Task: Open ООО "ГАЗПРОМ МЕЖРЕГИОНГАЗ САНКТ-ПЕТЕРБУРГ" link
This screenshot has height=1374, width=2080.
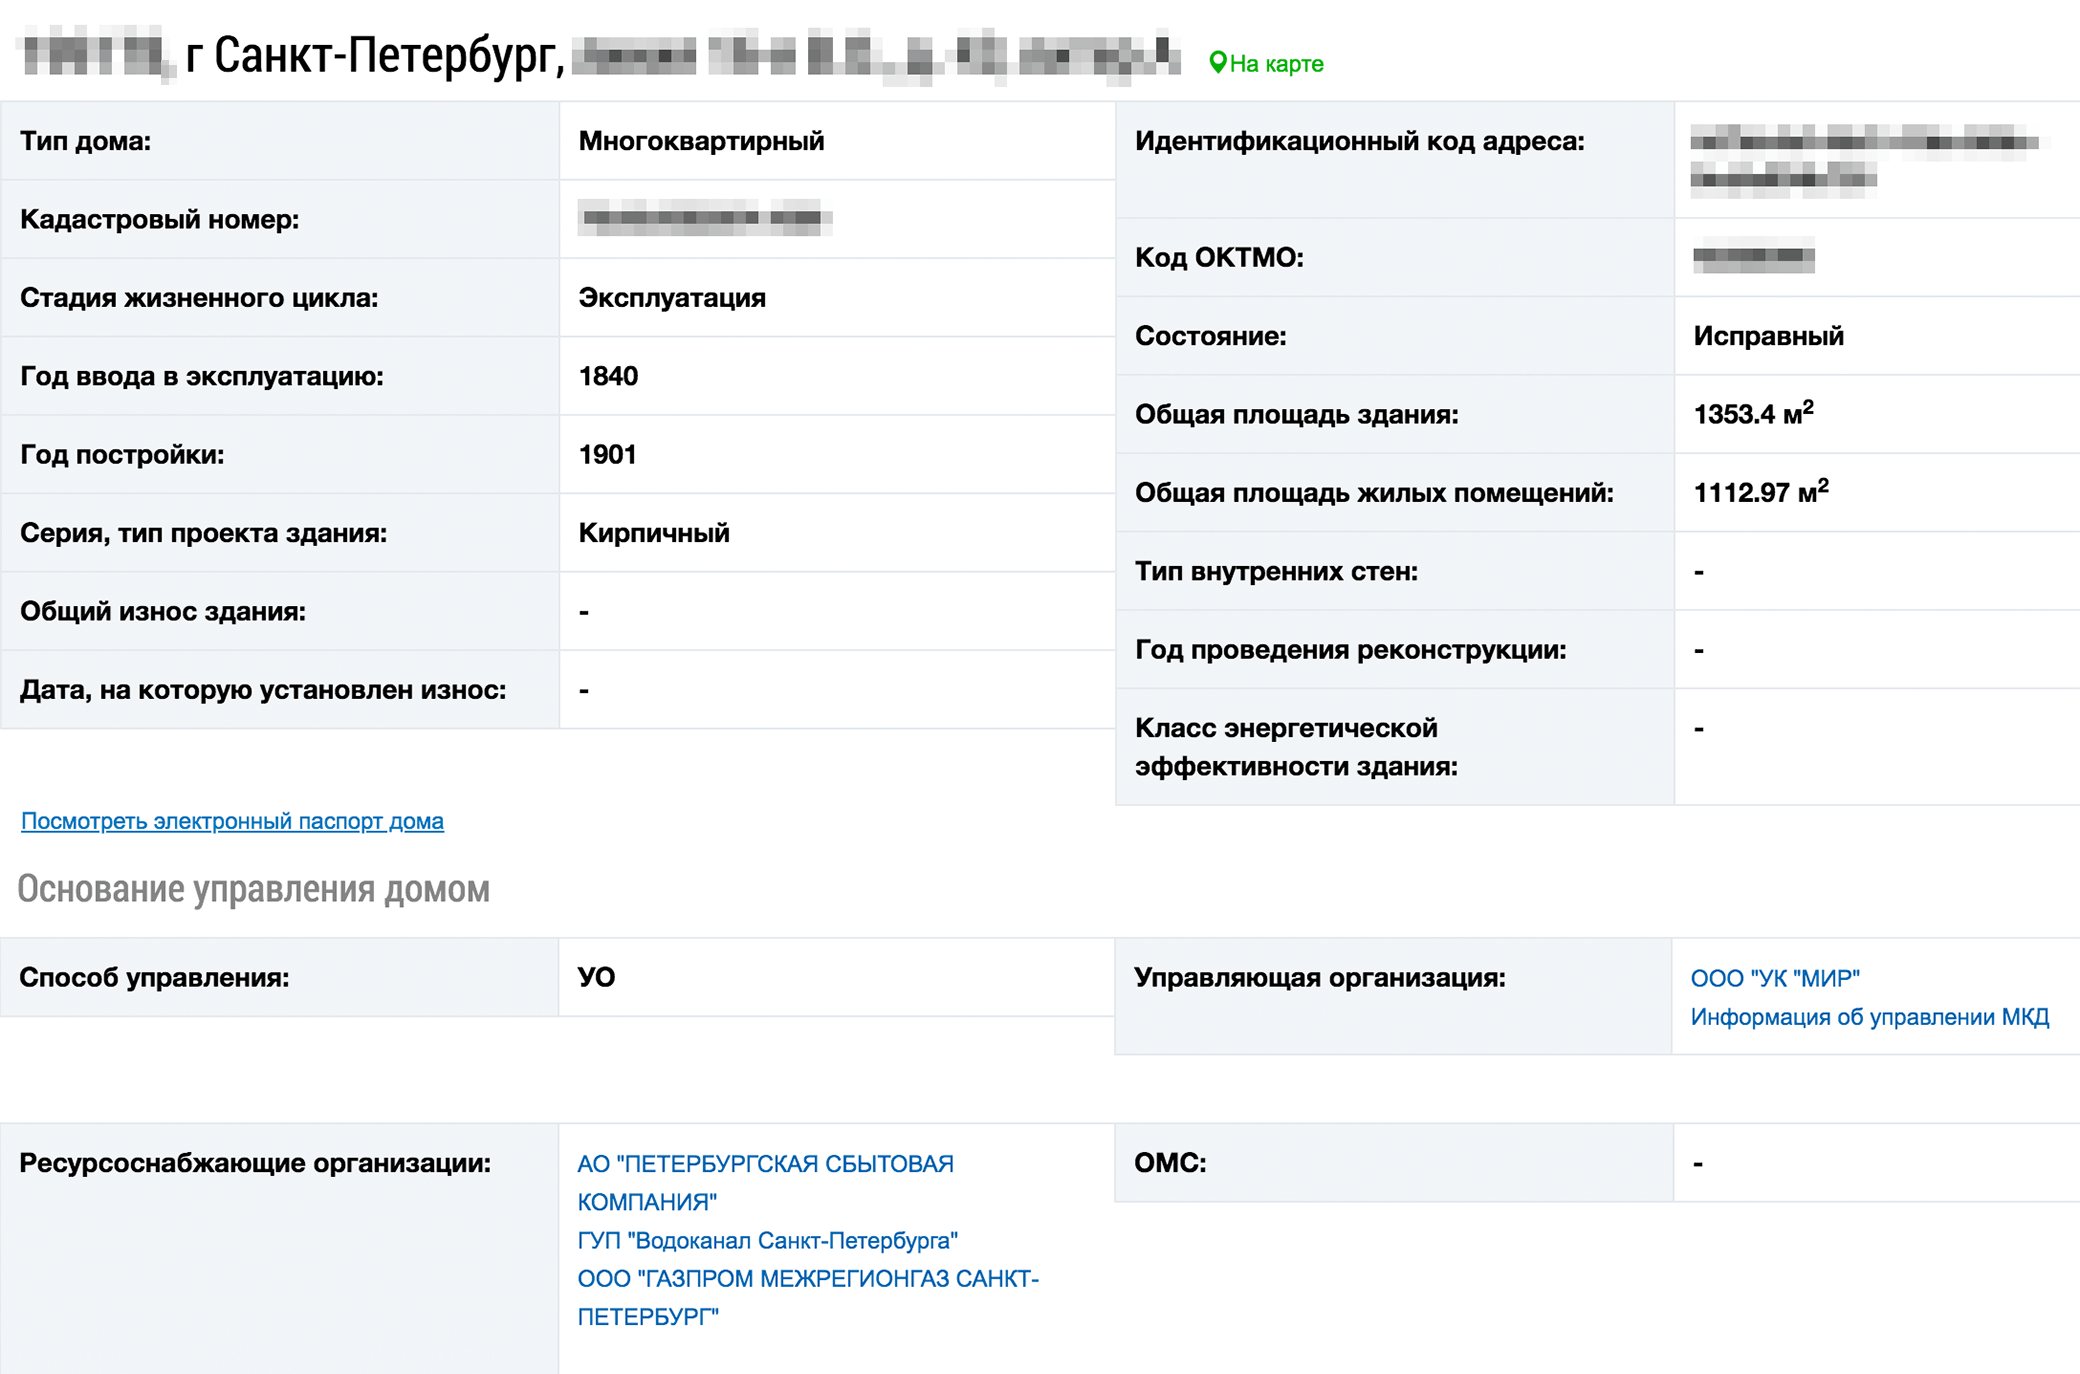Action: [808, 1297]
